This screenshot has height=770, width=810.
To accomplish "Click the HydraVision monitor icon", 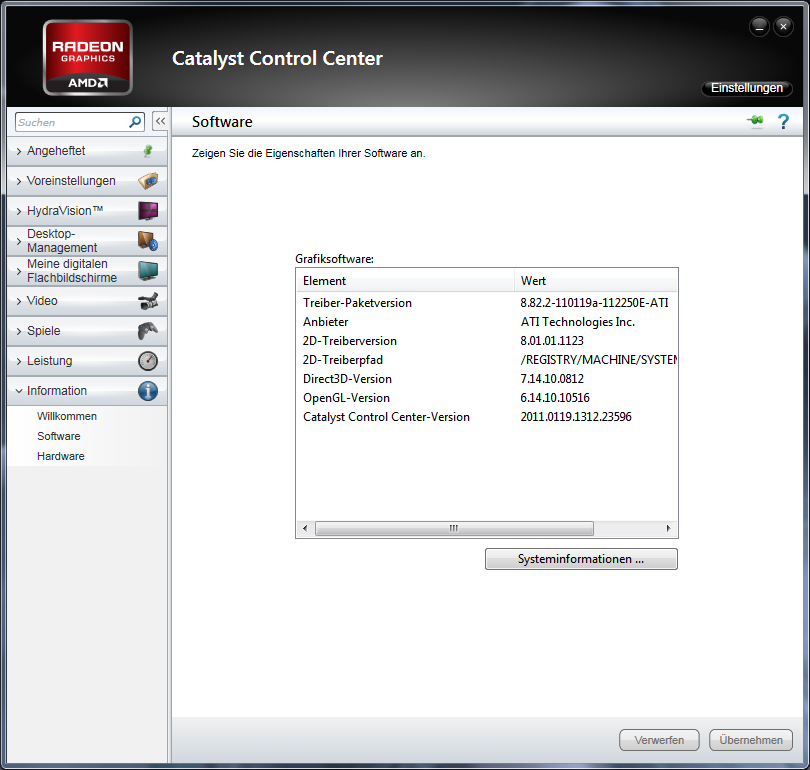I will pos(148,211).
